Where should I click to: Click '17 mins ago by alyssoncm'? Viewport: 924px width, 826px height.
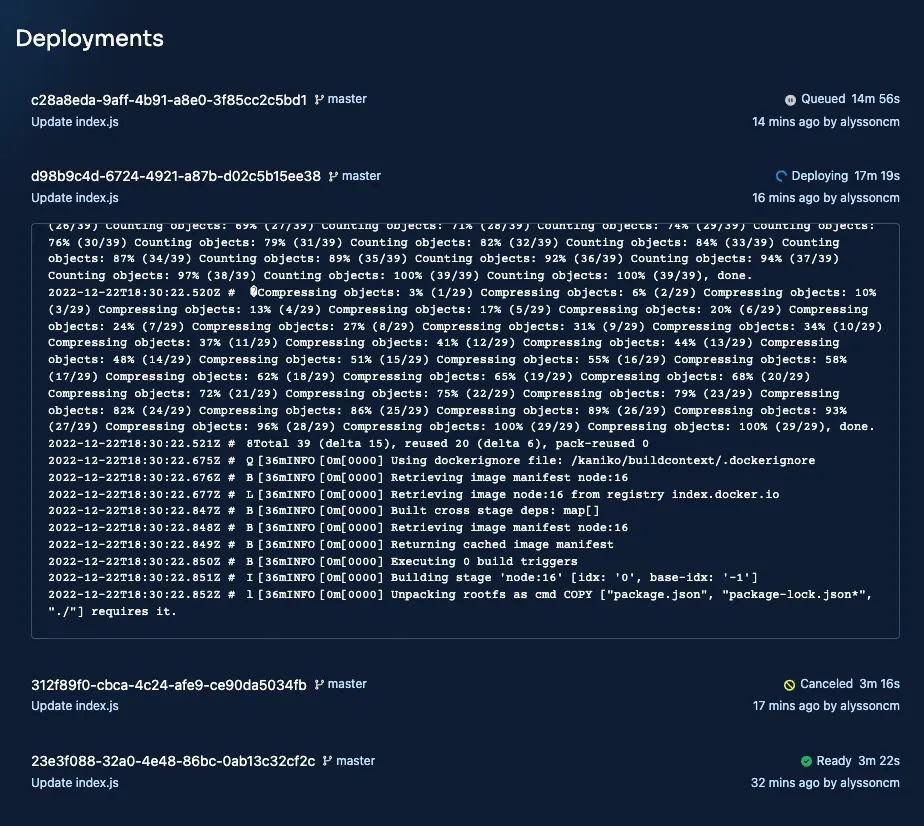click(826, 706)
